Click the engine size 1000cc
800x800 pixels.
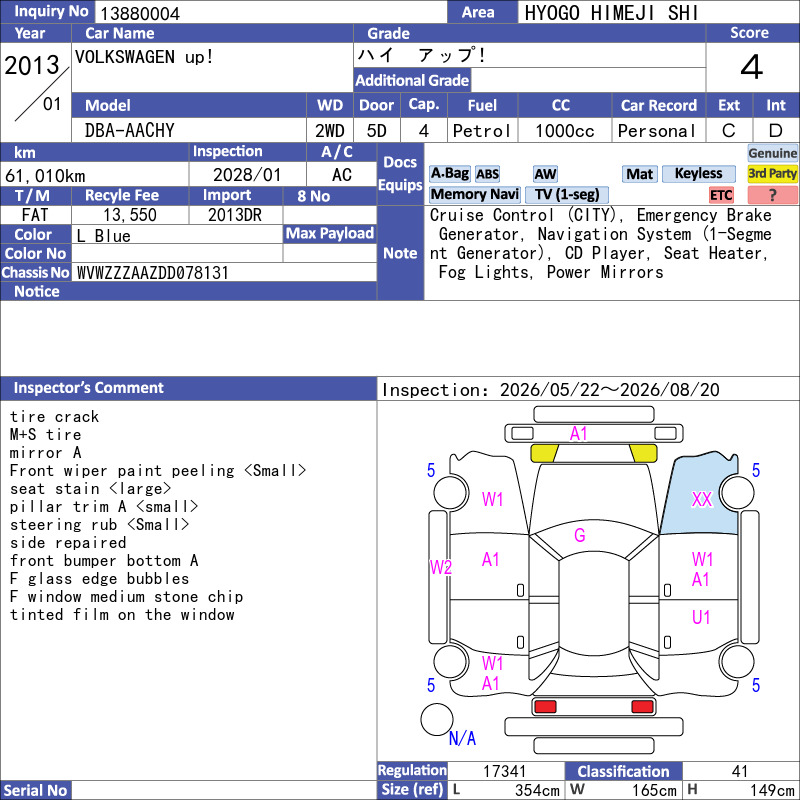coord(565,131)
